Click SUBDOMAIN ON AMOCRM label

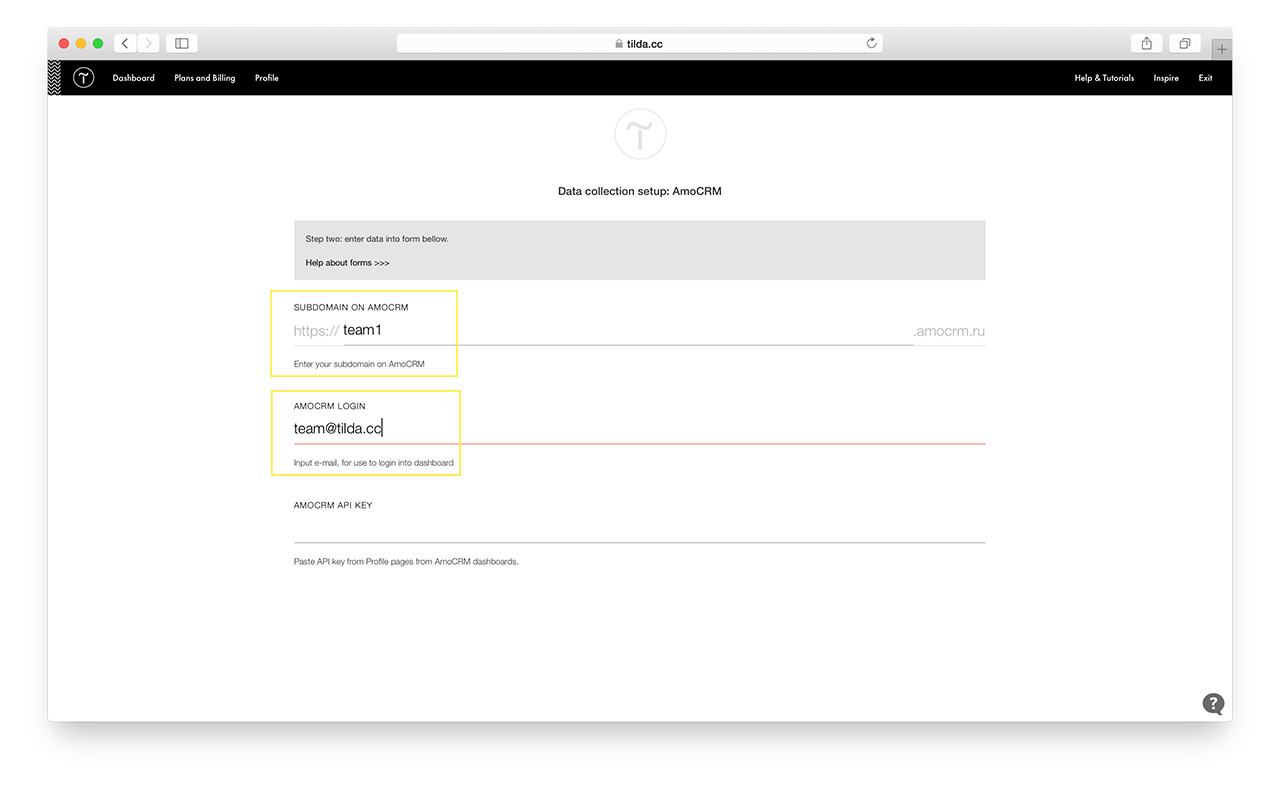[x=351, y=307]
